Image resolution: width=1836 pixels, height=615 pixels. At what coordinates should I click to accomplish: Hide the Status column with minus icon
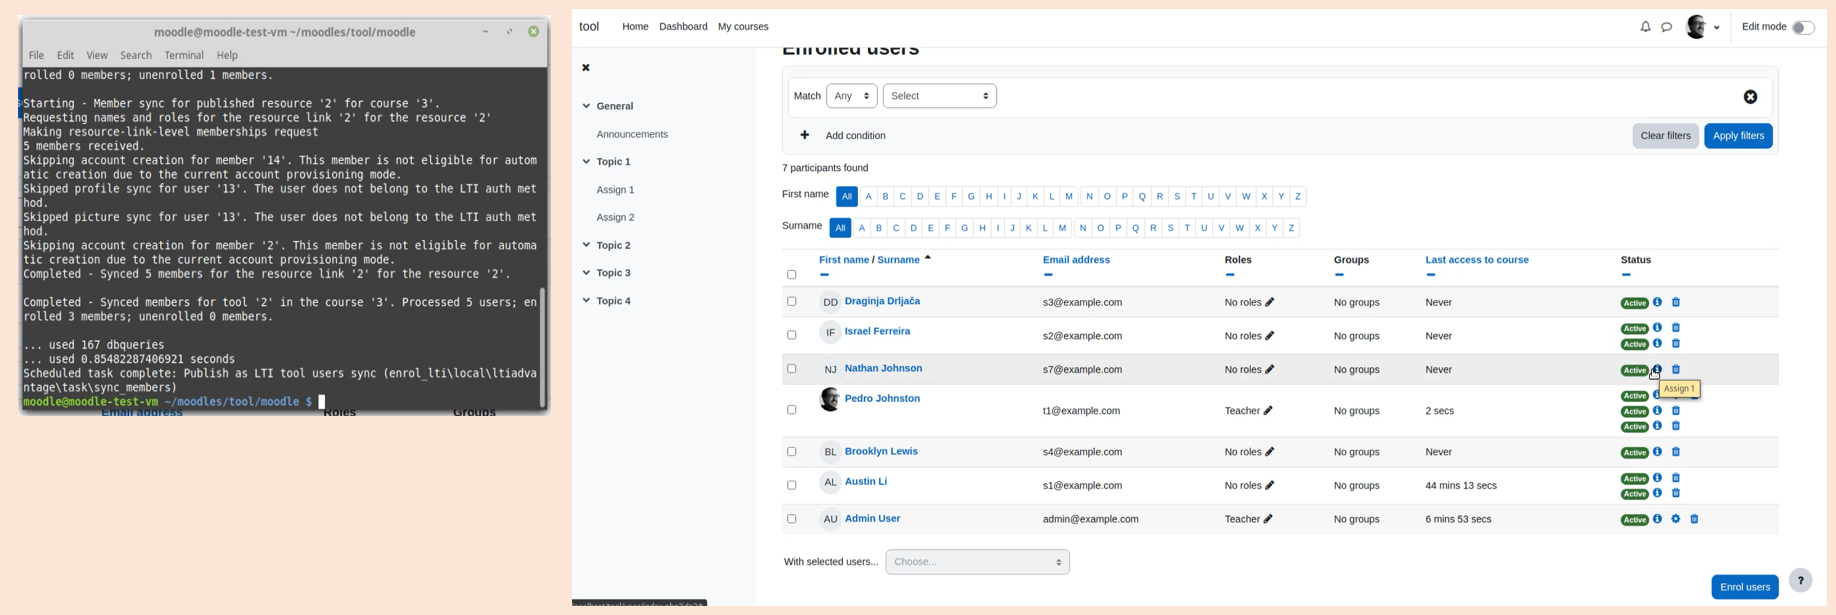pos(1626,274)
